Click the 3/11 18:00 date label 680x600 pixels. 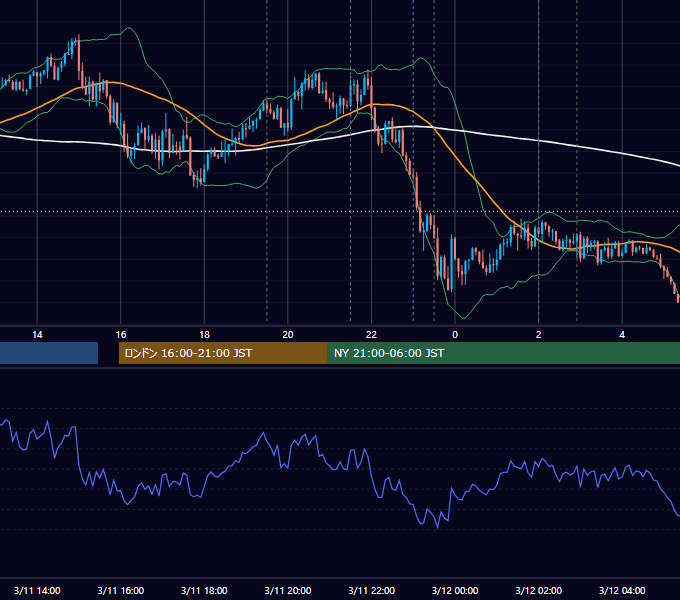204,590
